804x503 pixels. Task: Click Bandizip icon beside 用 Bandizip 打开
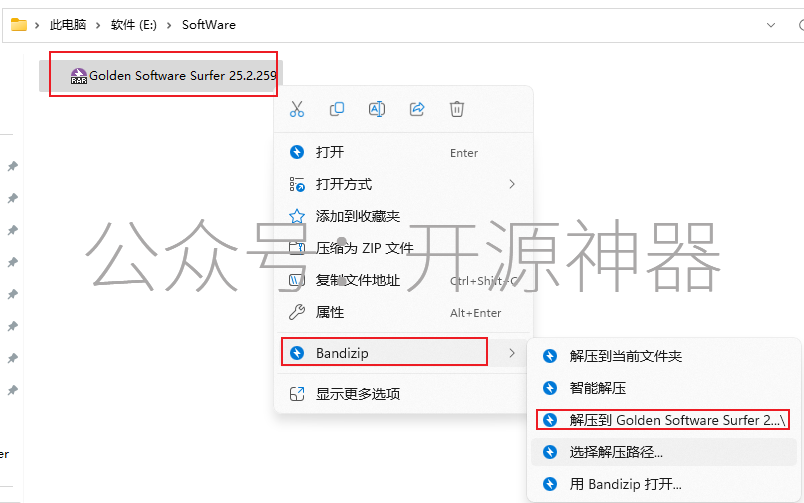point(550,484)
